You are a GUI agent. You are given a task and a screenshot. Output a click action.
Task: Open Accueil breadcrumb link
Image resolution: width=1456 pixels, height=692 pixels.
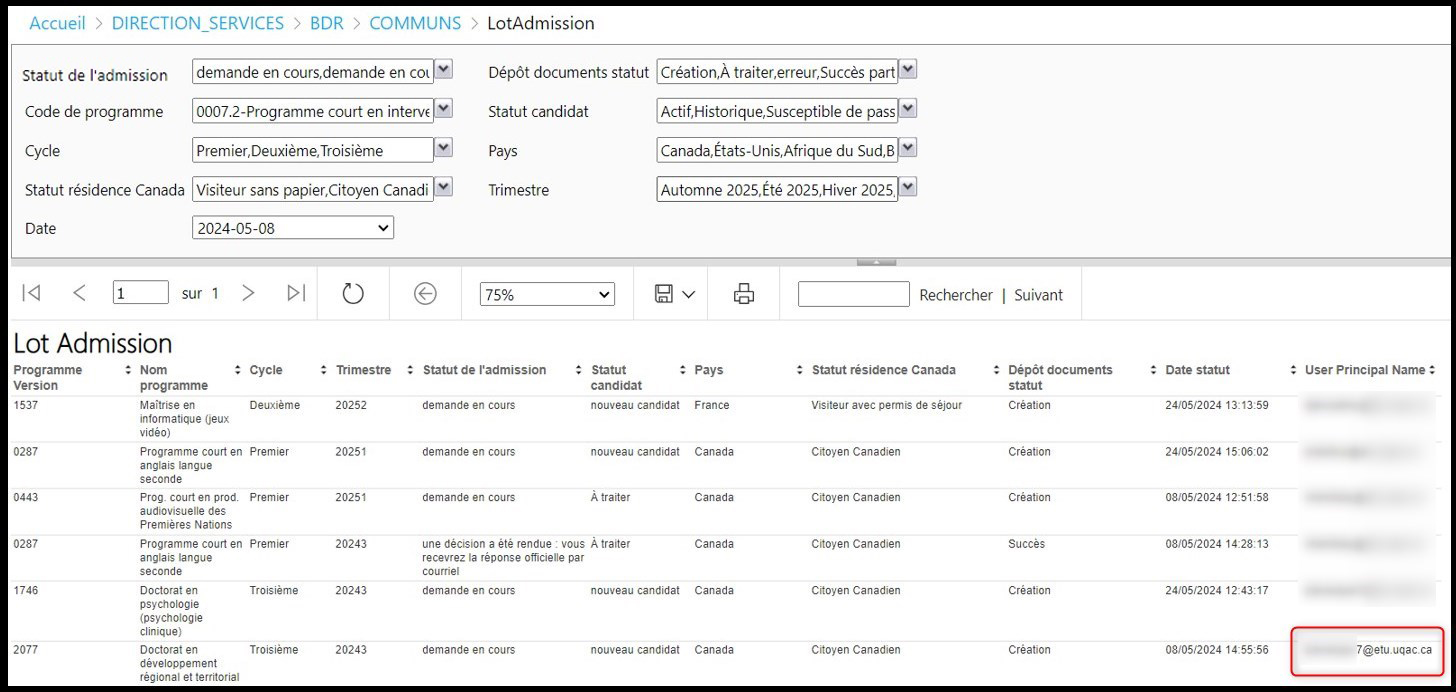[x=57, y=23]
